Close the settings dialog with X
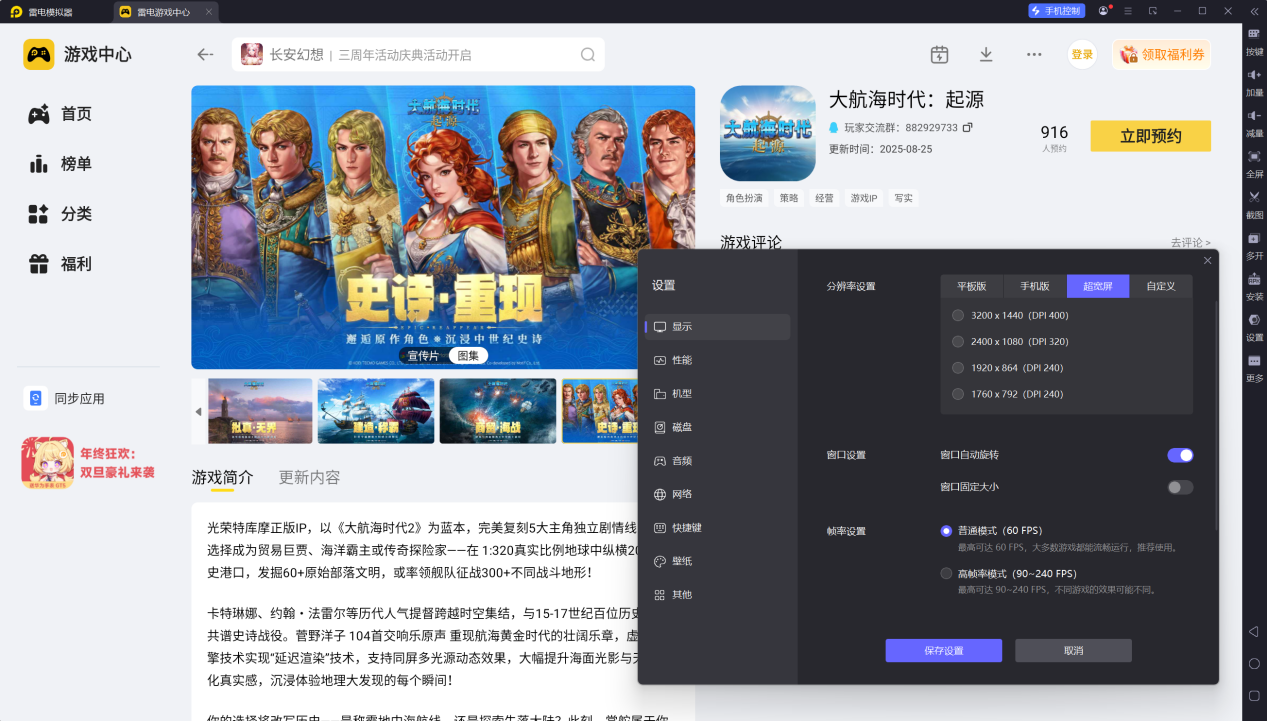 tap(1207, 261)
